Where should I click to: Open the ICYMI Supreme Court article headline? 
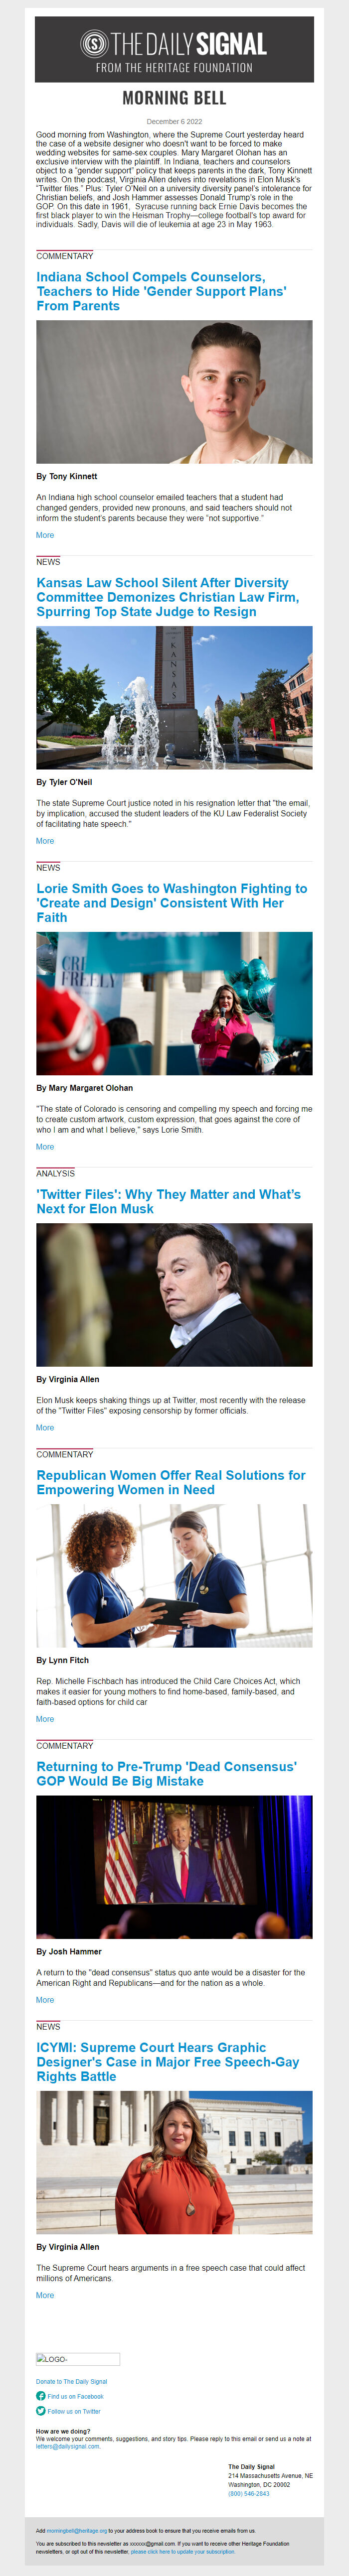[167, 2062]
